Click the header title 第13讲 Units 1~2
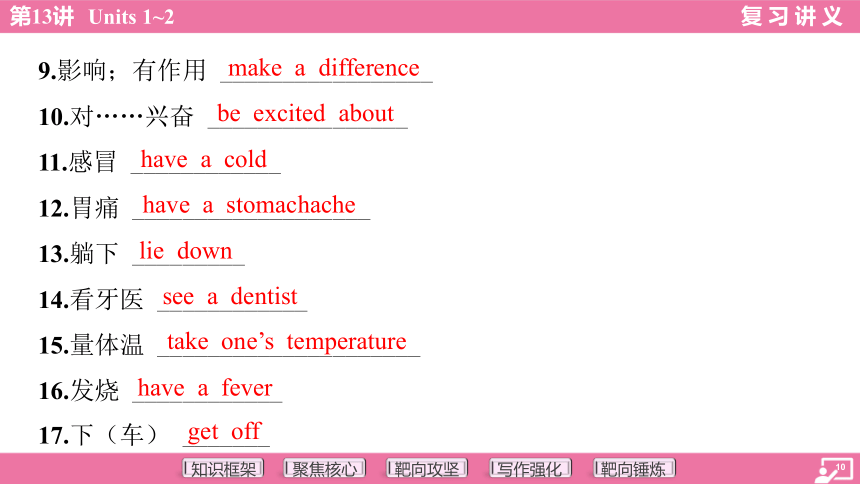The width and height of the screenshot is (860, 484). 92,16
